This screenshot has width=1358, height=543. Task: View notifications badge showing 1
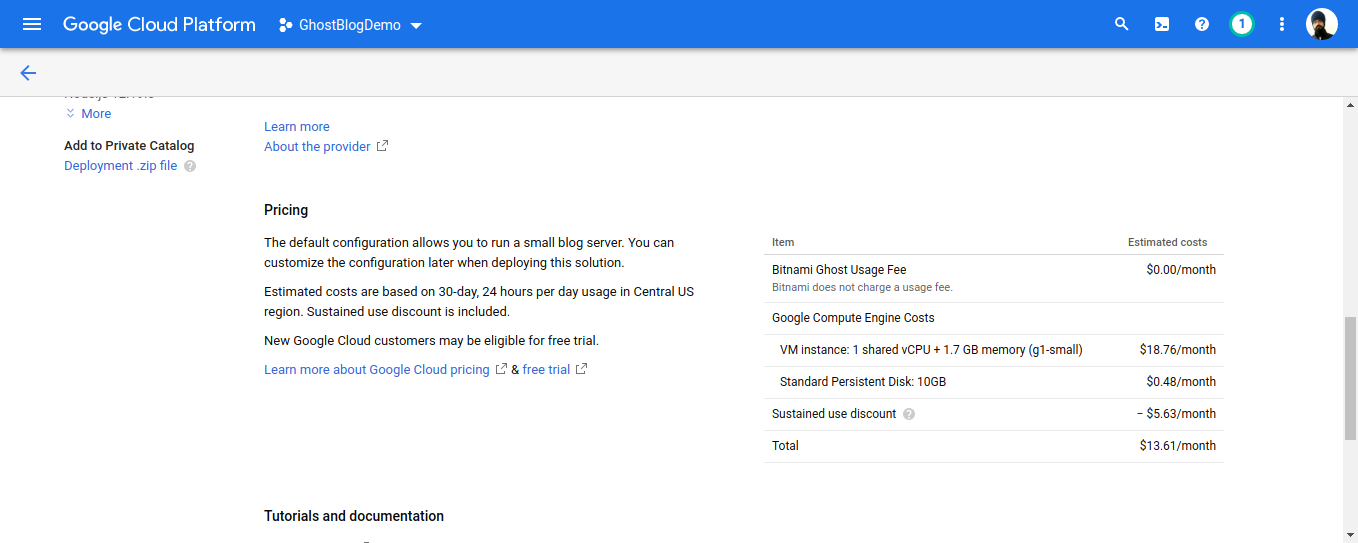point(1241,24)
